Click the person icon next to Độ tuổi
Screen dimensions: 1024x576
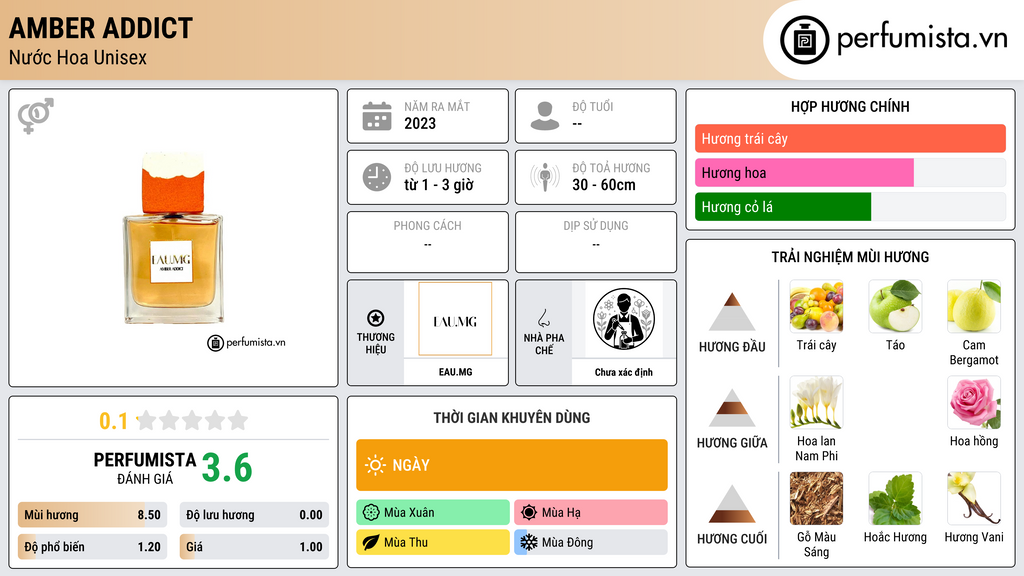(545, 116)
